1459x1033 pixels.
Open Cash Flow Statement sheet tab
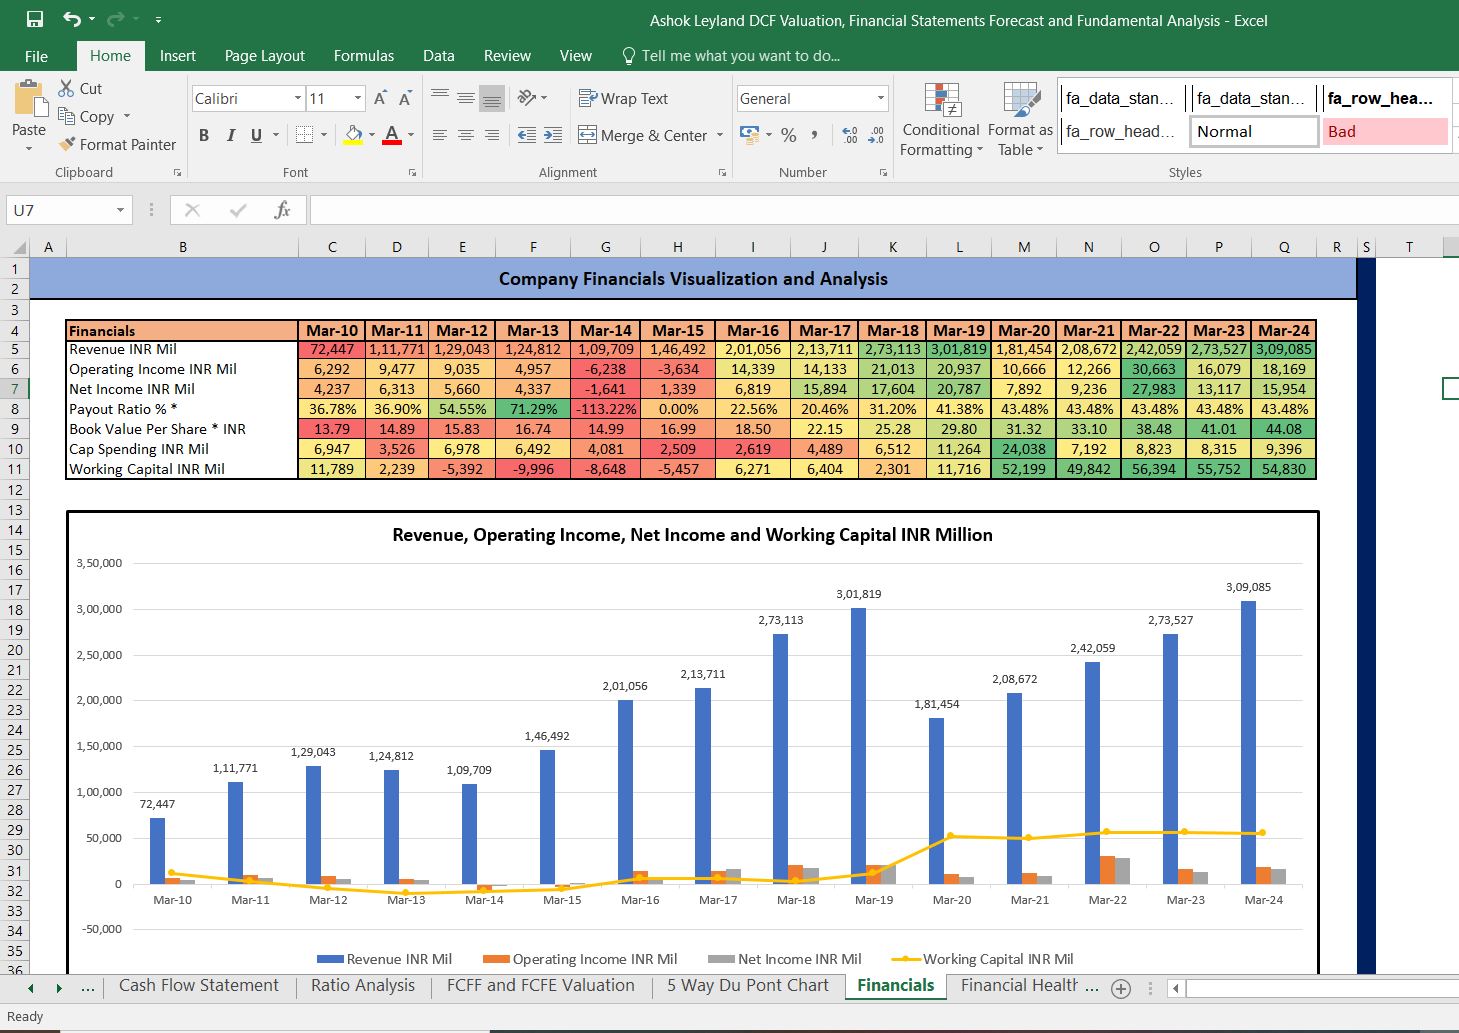(x=199, y=986)
